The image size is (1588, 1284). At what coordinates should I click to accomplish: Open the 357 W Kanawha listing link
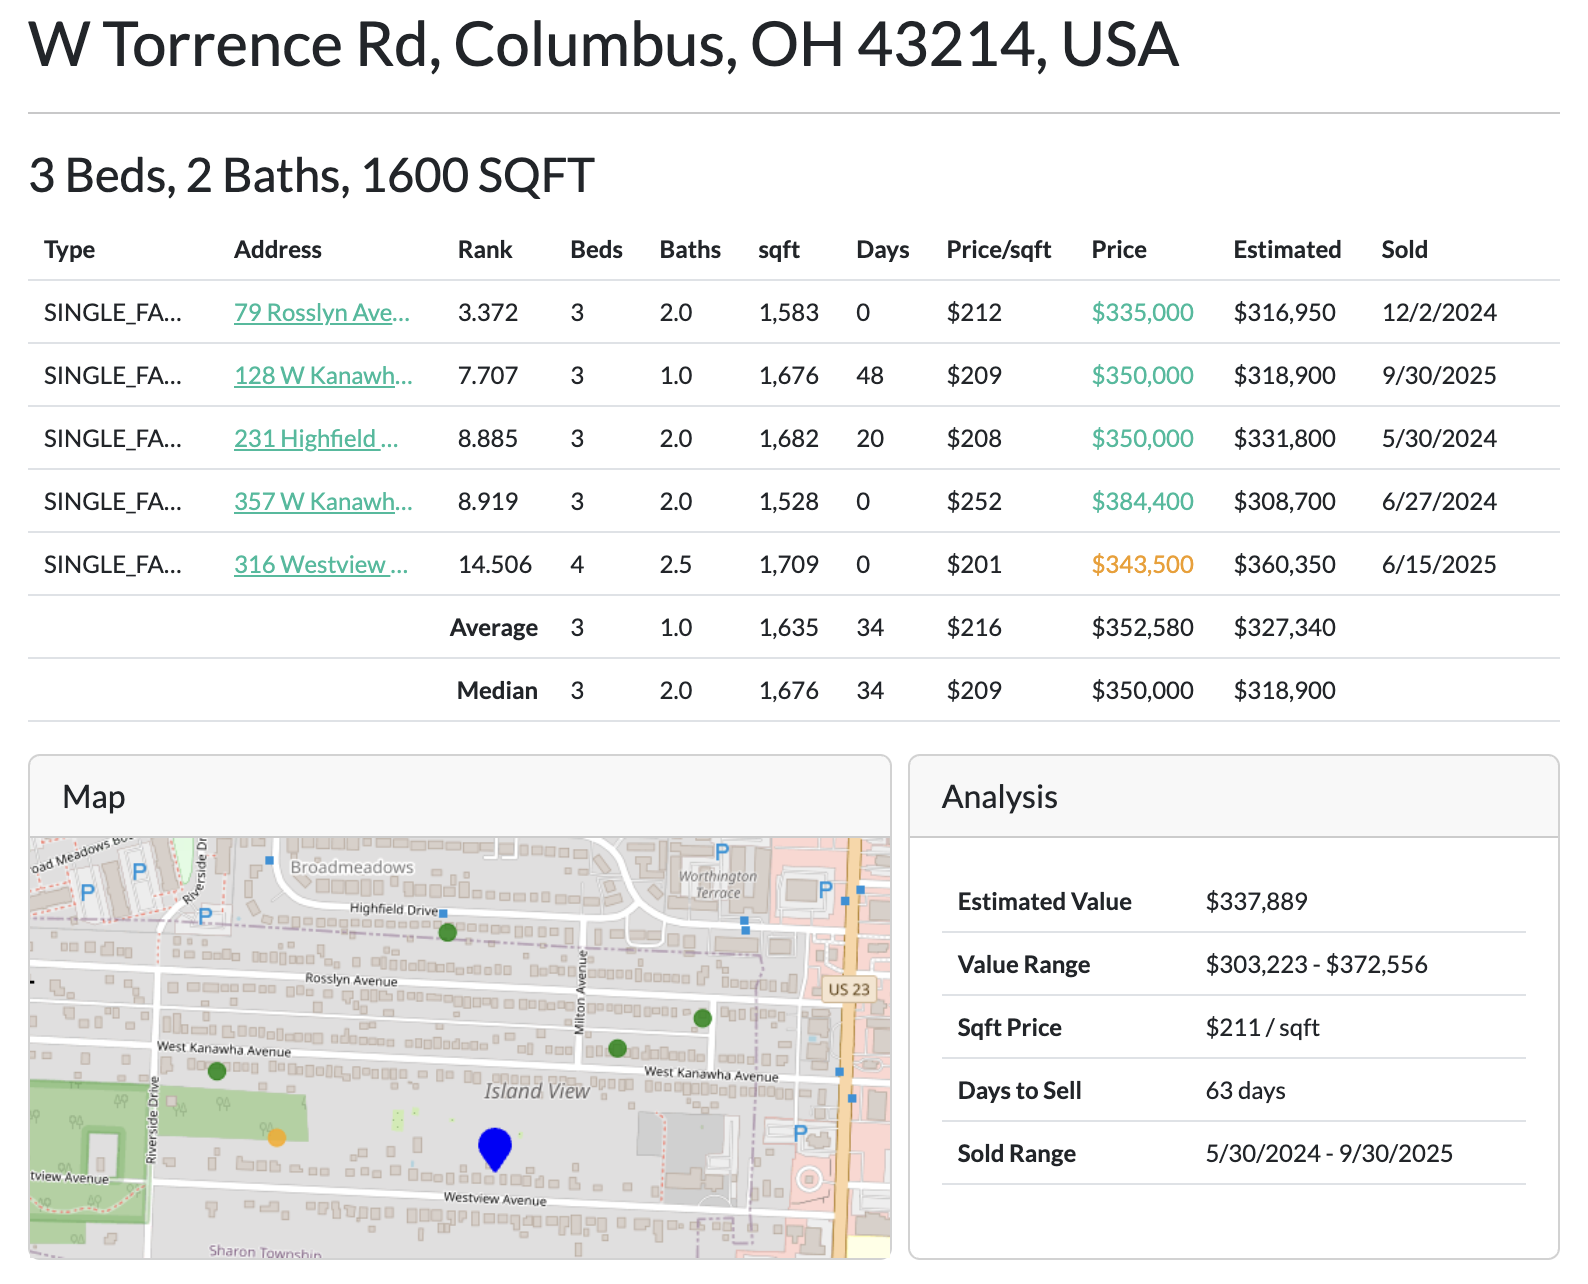tap(322, 501)
